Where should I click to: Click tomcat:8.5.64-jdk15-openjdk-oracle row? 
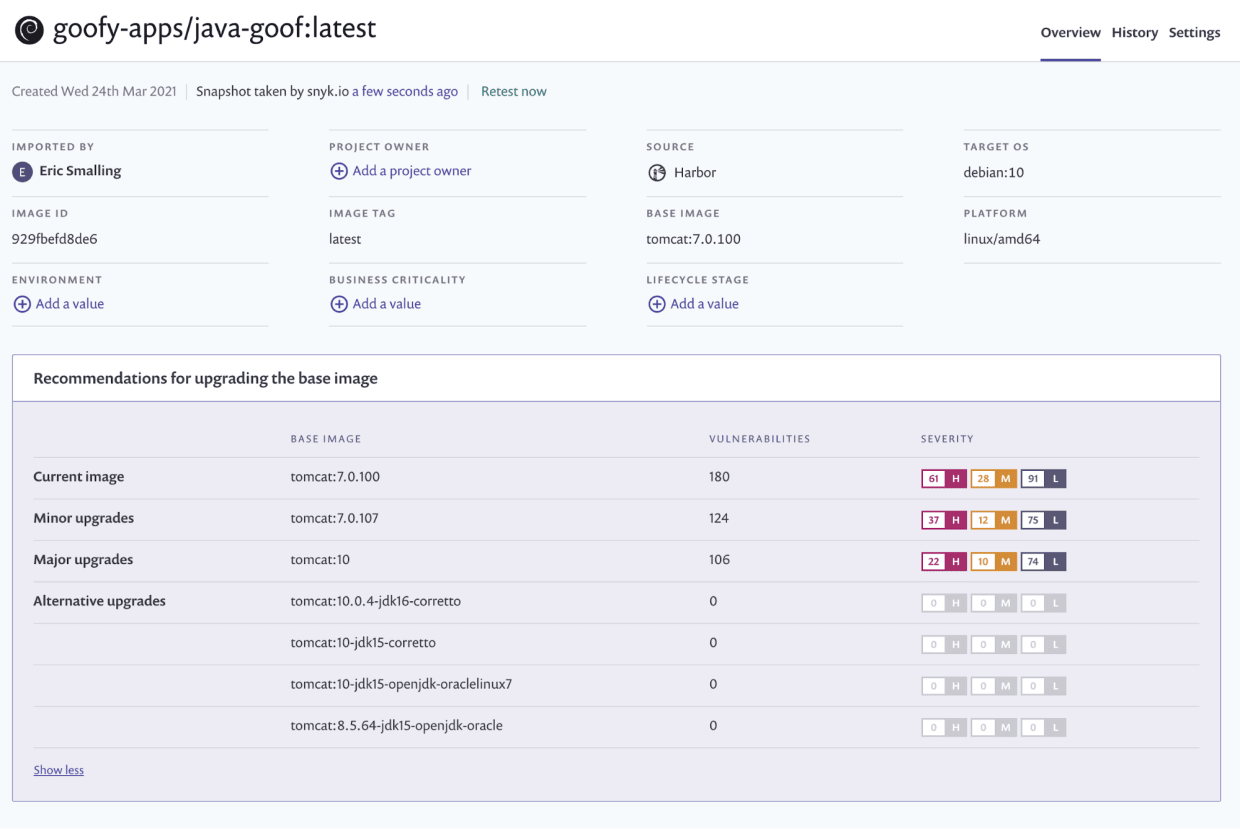click(x=397, y=726)
